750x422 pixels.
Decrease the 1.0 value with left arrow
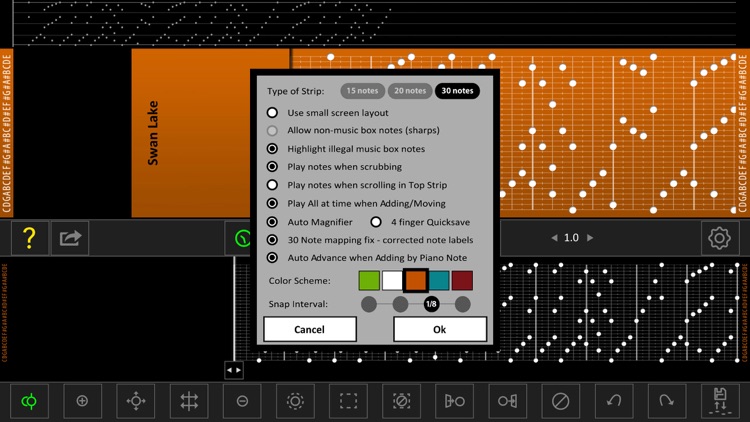pyautogui.click(x=554, y=238)
